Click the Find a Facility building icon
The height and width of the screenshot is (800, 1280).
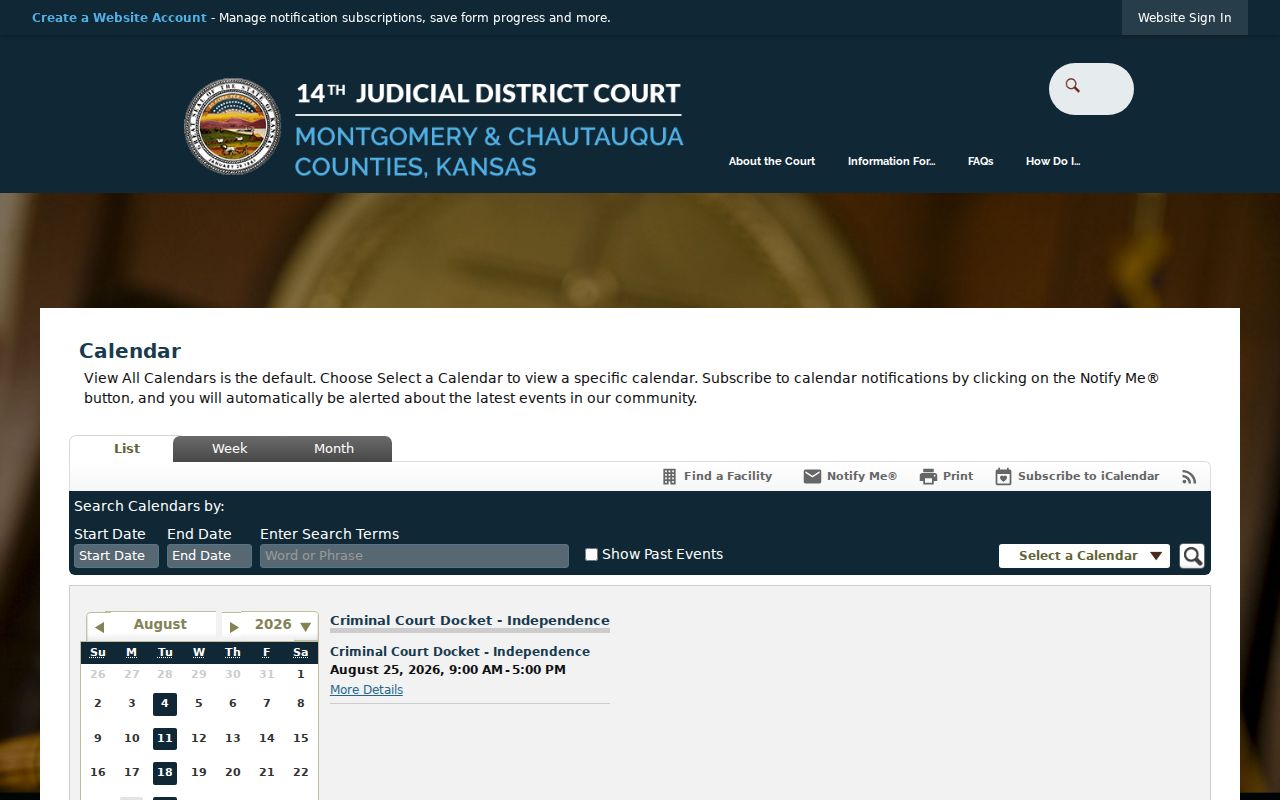pyautogui.click(x=670, y=477)
